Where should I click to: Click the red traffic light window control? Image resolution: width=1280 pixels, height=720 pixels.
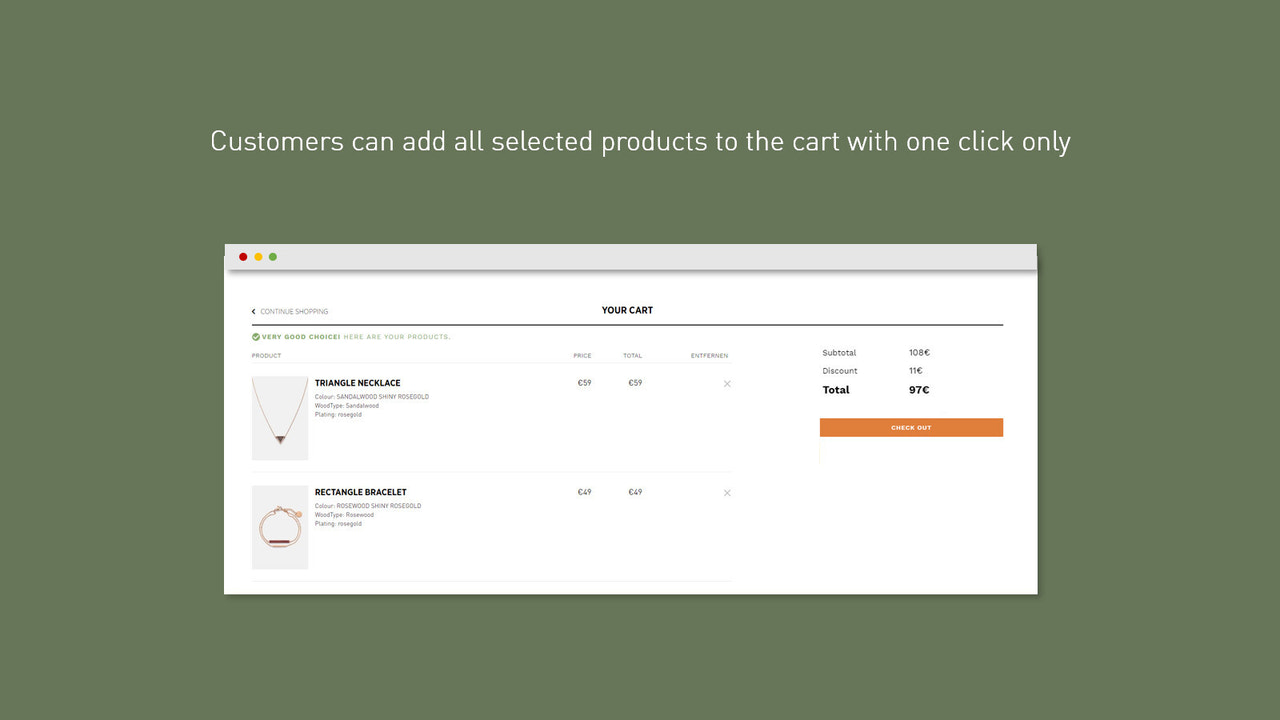click(x=243, y=256)
